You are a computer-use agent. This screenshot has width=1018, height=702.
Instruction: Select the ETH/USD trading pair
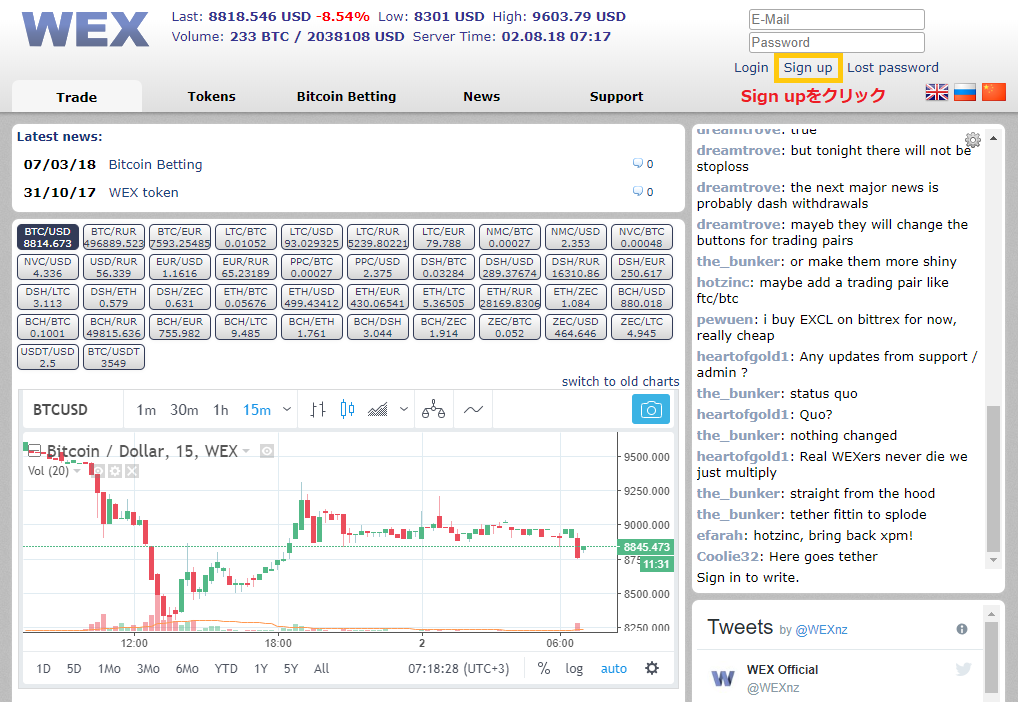click(312, 297)
